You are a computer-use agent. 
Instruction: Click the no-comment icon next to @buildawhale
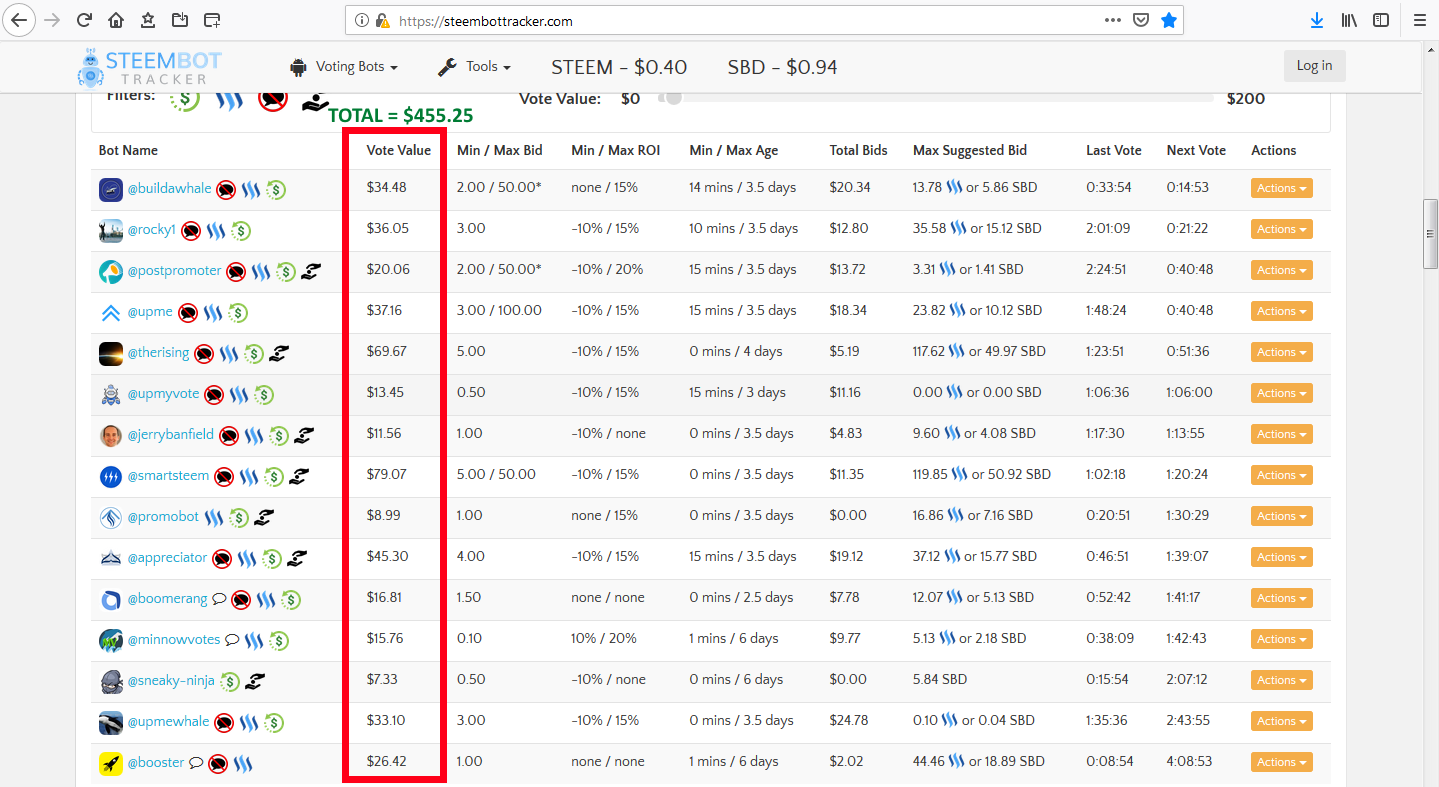click(226, 189)
